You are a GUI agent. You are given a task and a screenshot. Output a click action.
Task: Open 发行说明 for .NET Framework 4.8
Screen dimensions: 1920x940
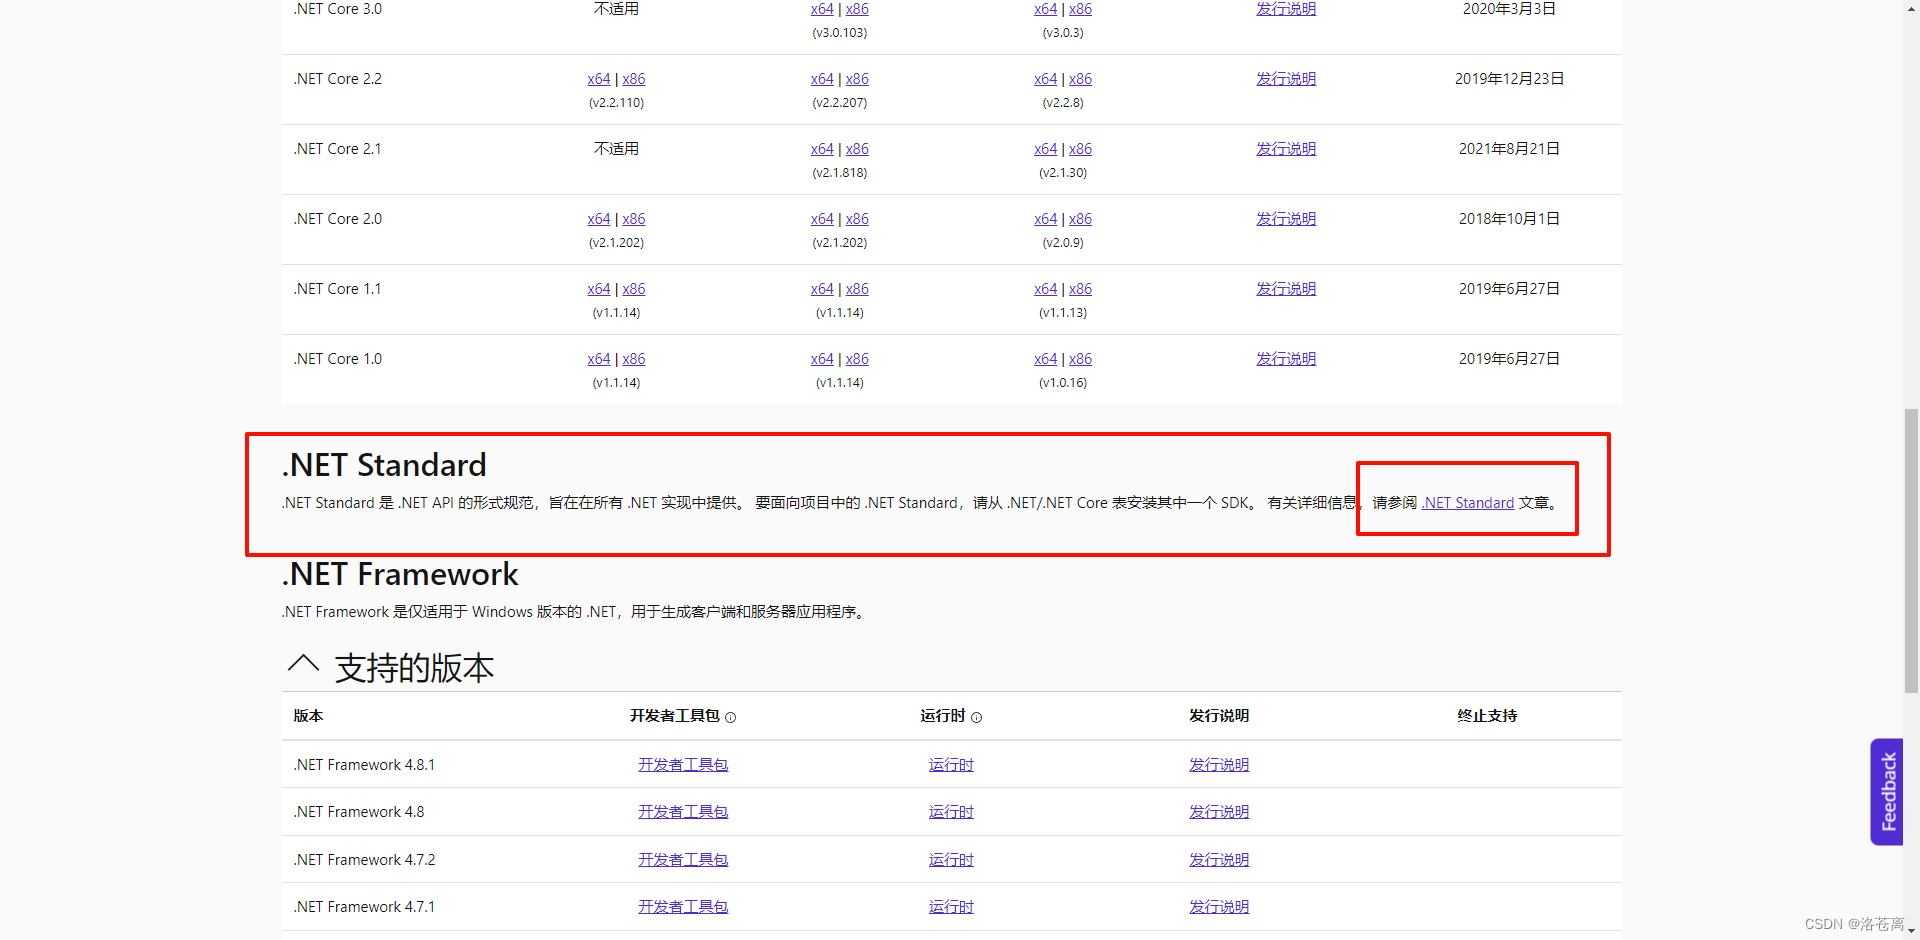click(x=1219, y=812)
